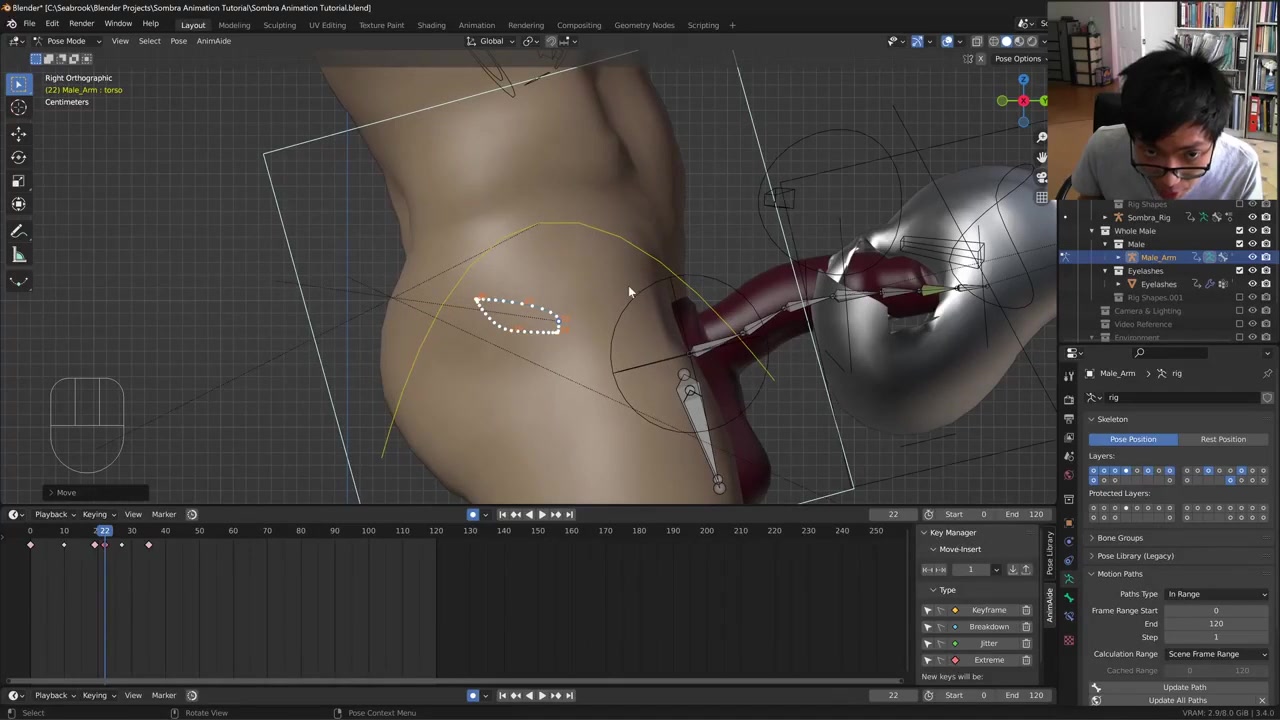Open the Render menu
The image size is (1280, 720).
[81, 24]
